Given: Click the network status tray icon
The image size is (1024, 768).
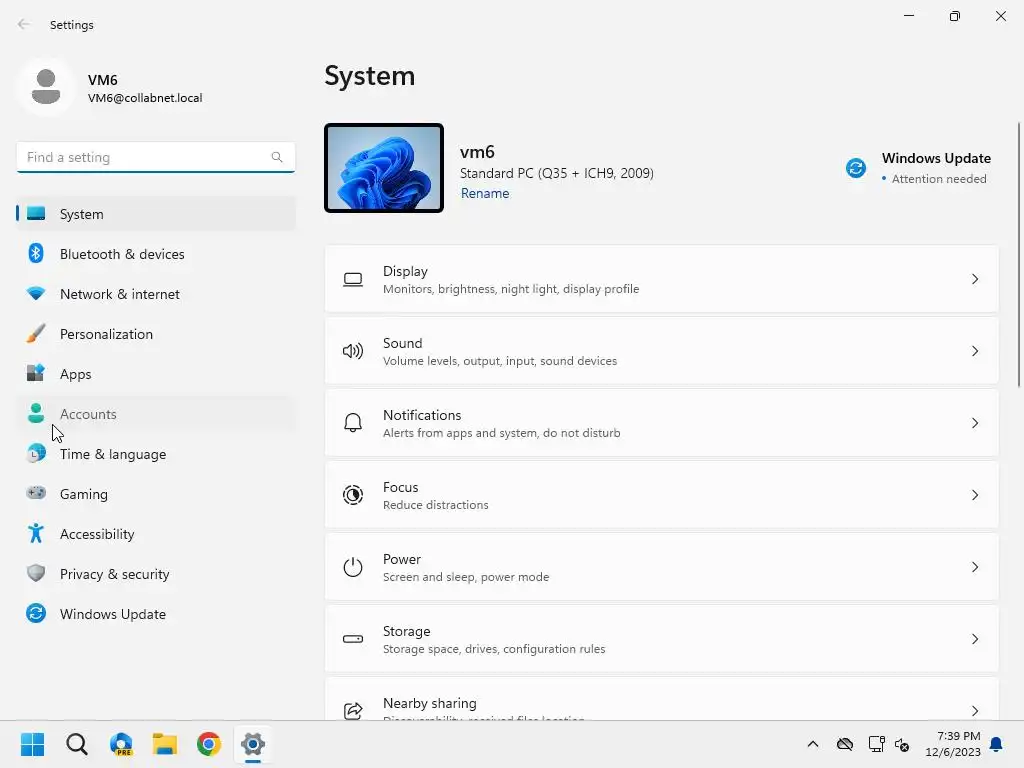Looking at the screenshot, I should coord(876,744).
